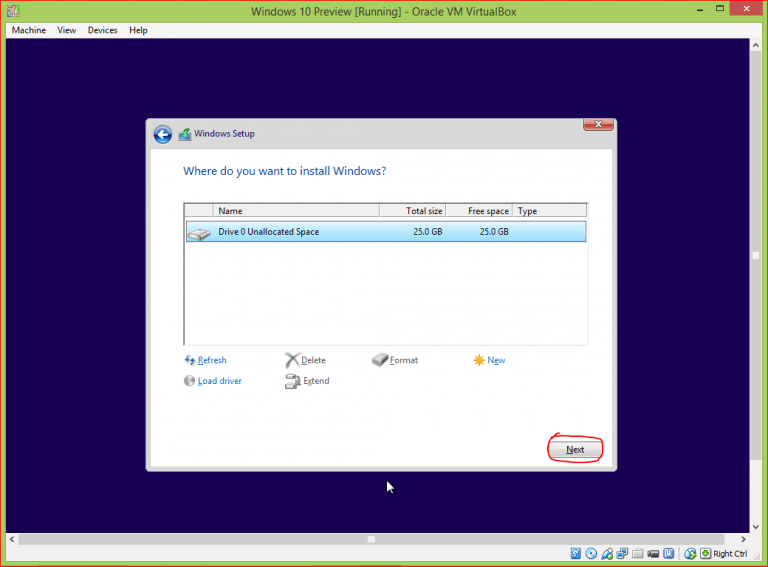768x567 pixels.
Task: Sort by Name column header
Action: (296, 211)
